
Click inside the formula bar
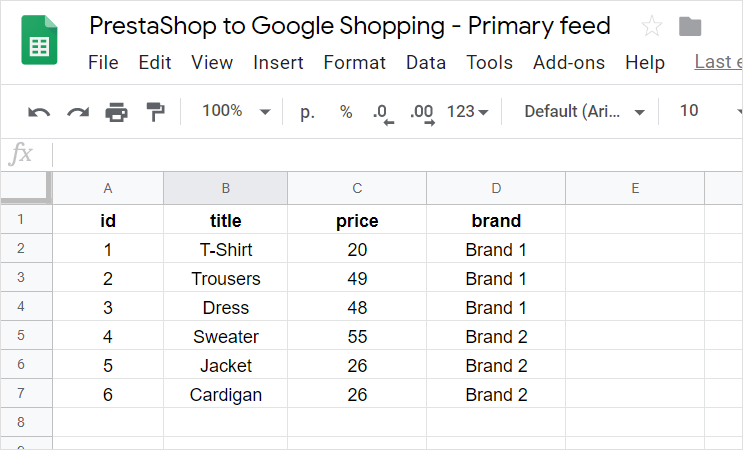tap(397, 154)
